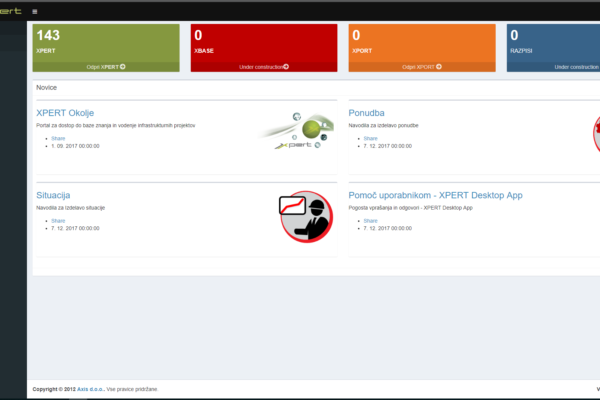Open the Situacija article title

click(53, 195)
